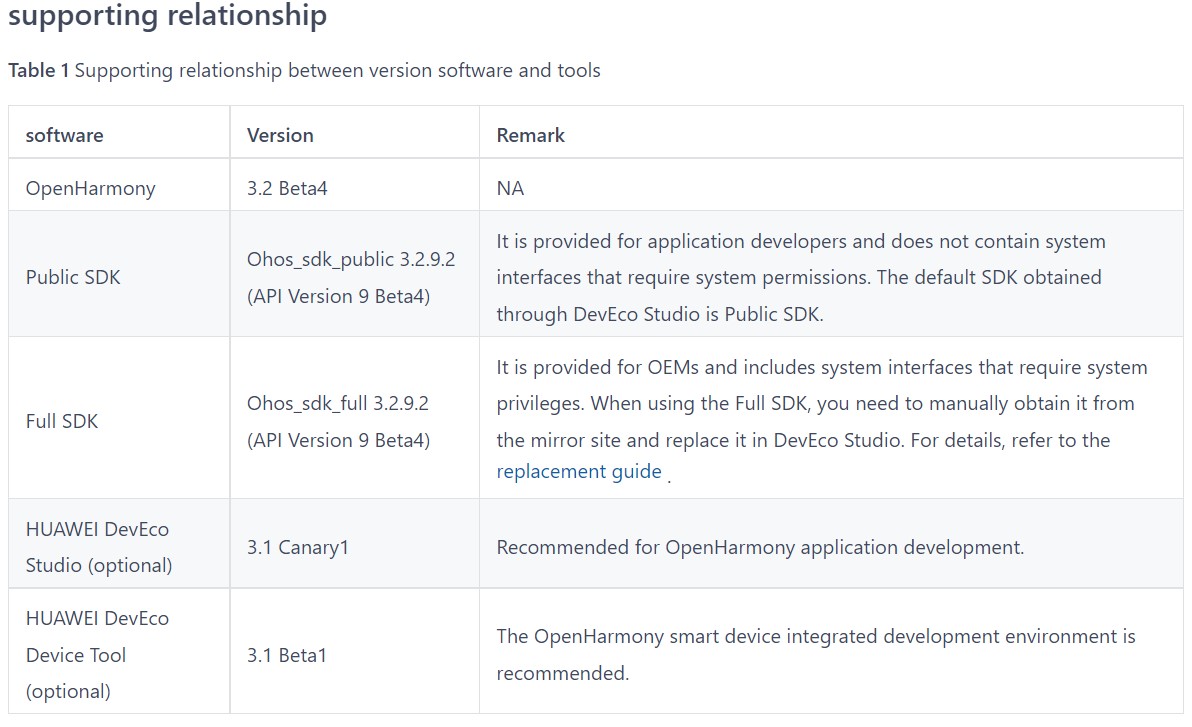Image resolution: width=1192 pixels, height=727 pixels.
Task: Click the 'Ohos_sdk_full 3.2.9.2' version text
Action: click(x=338, y=403)
